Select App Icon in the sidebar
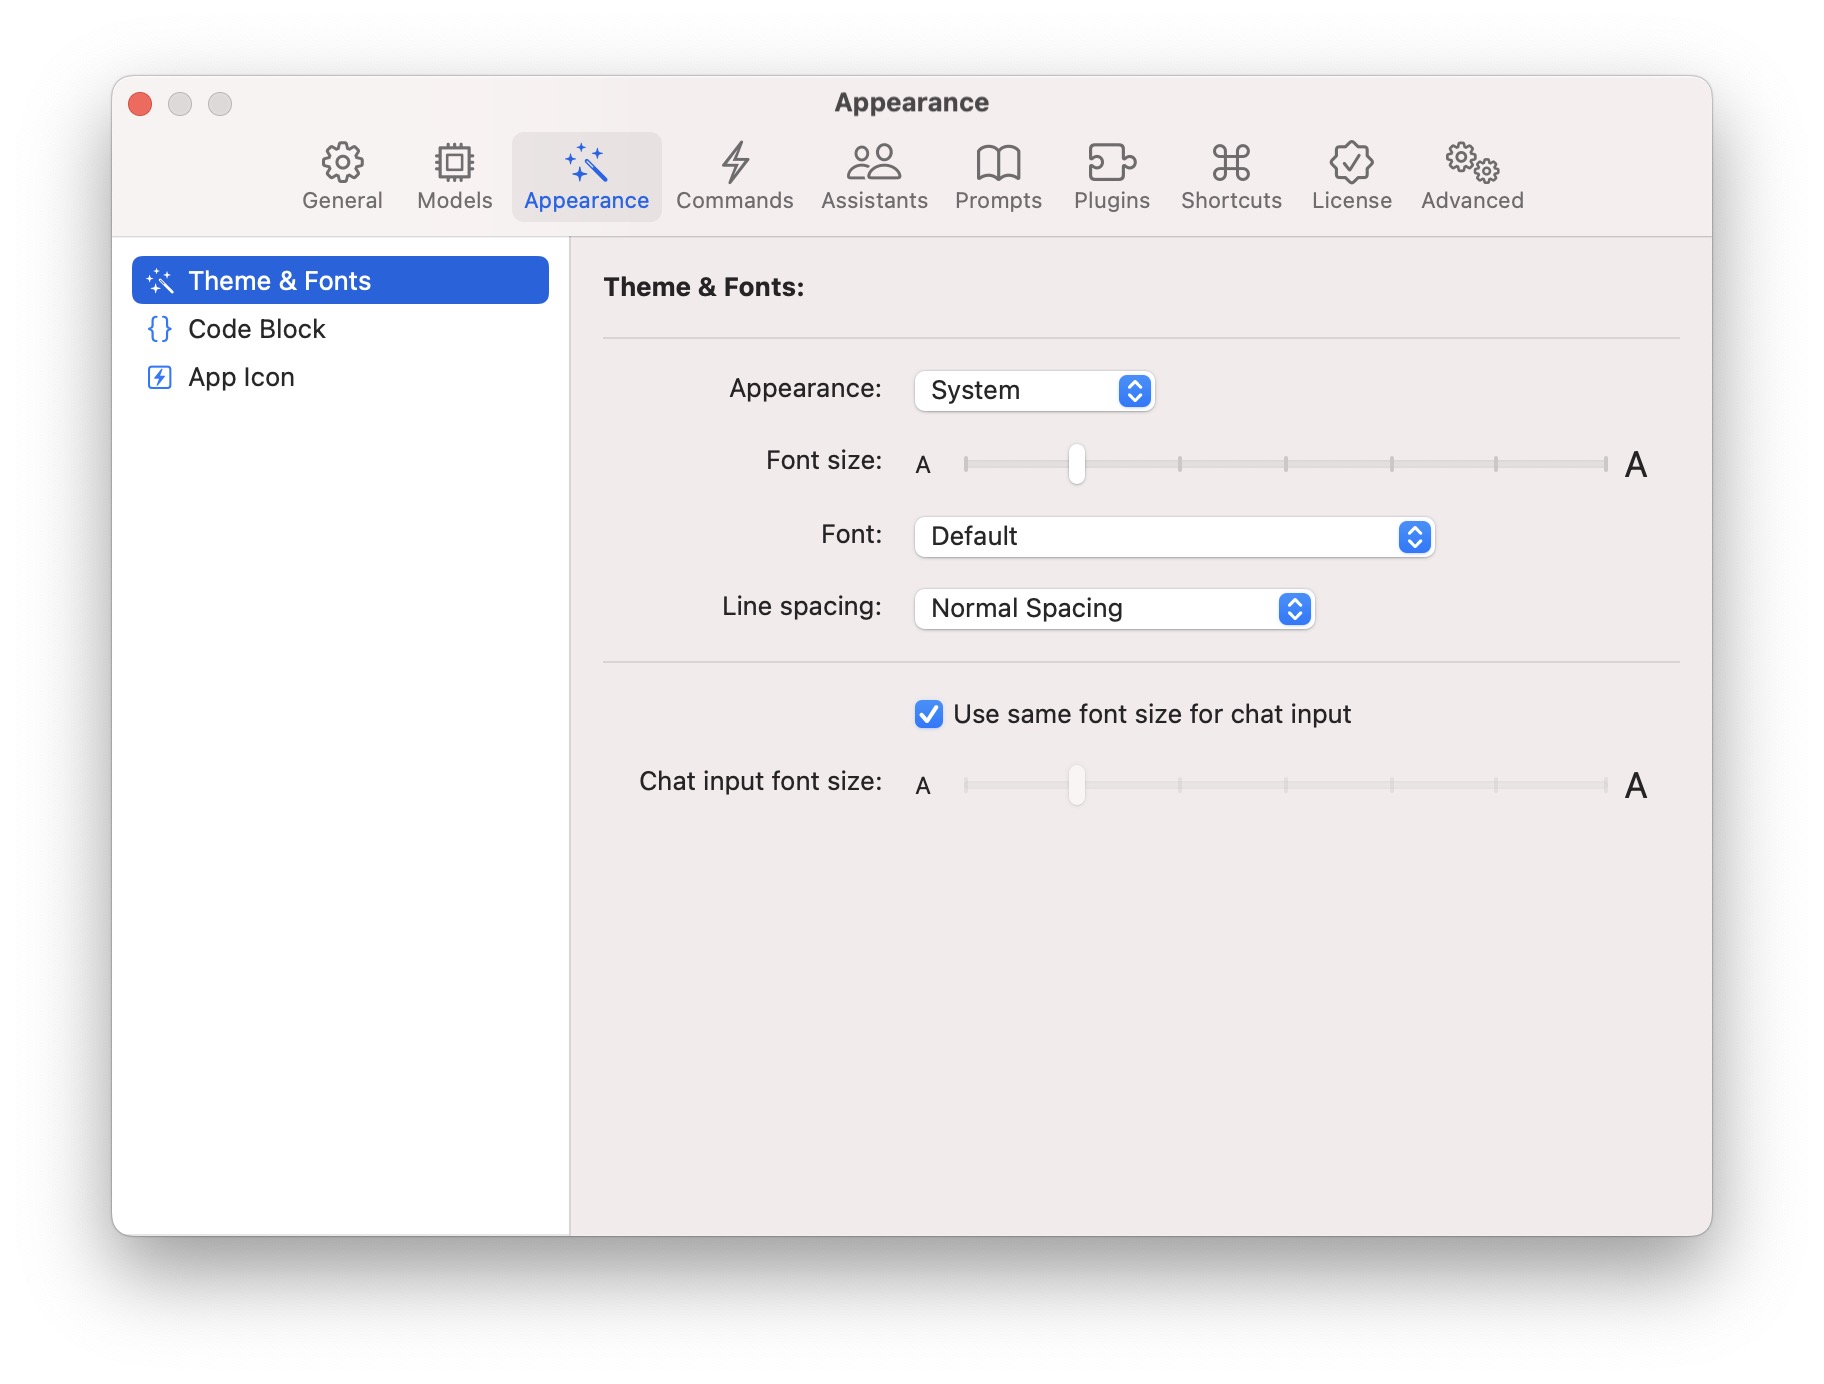This screenshot has width=1824, height=1384. 241,377
